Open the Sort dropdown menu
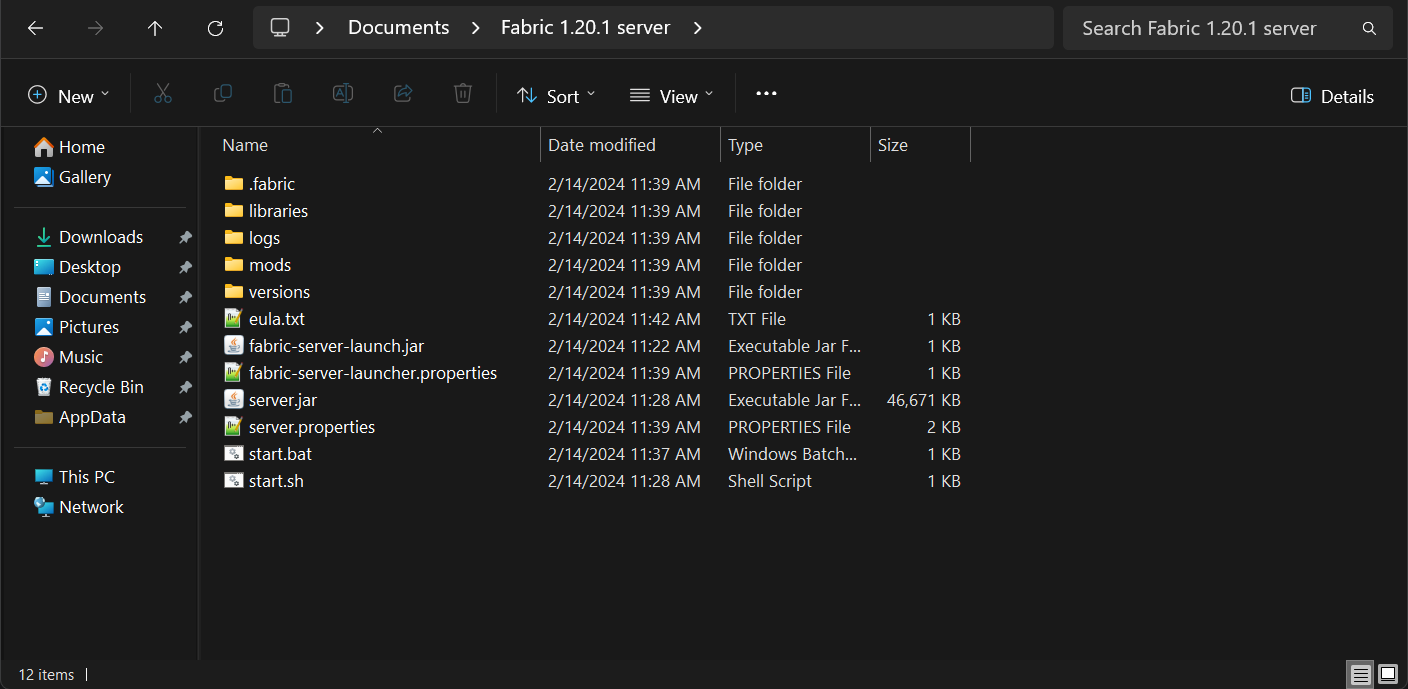This screenshot has height=689, width=1408. 556,96
